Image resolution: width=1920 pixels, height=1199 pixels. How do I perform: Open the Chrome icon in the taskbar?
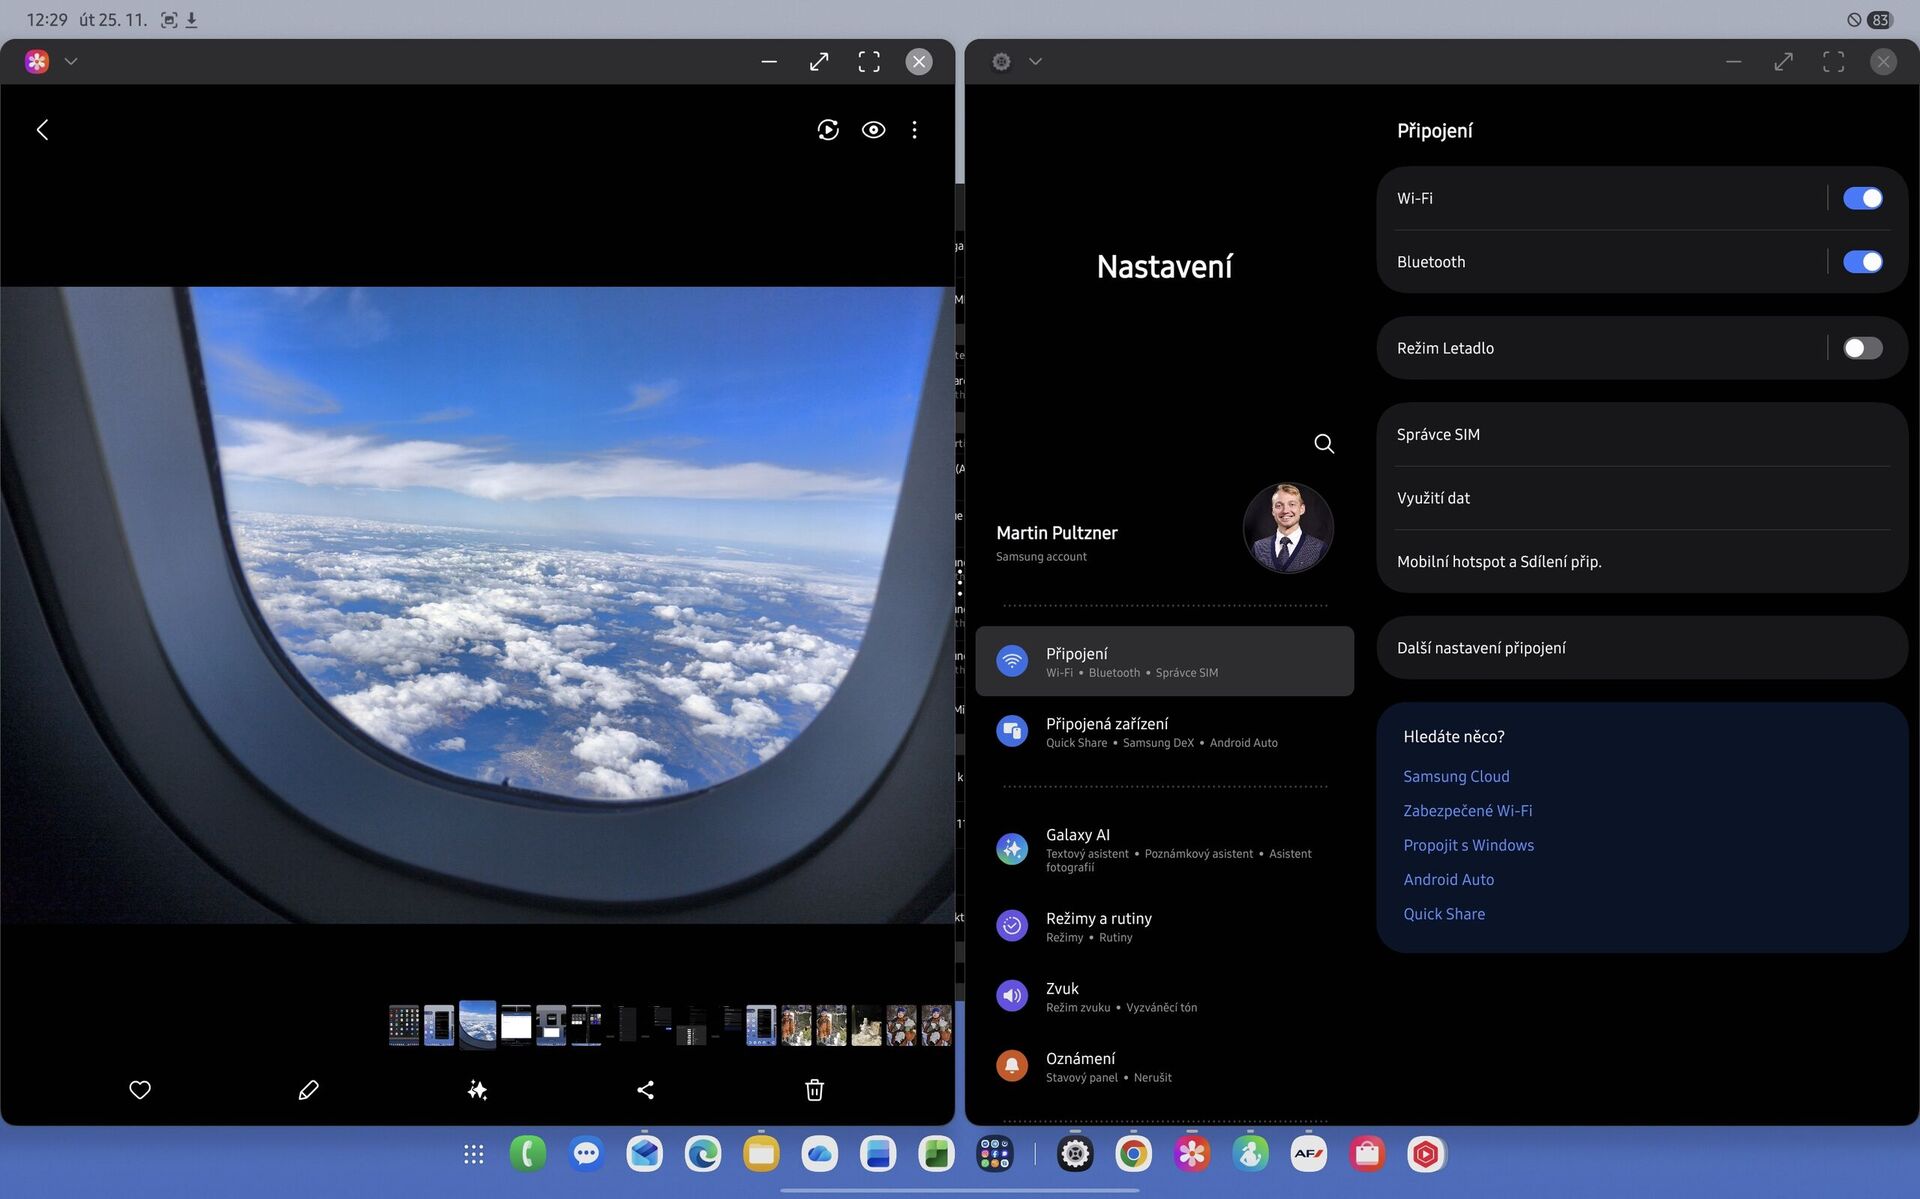[x=1133, y=1154]
